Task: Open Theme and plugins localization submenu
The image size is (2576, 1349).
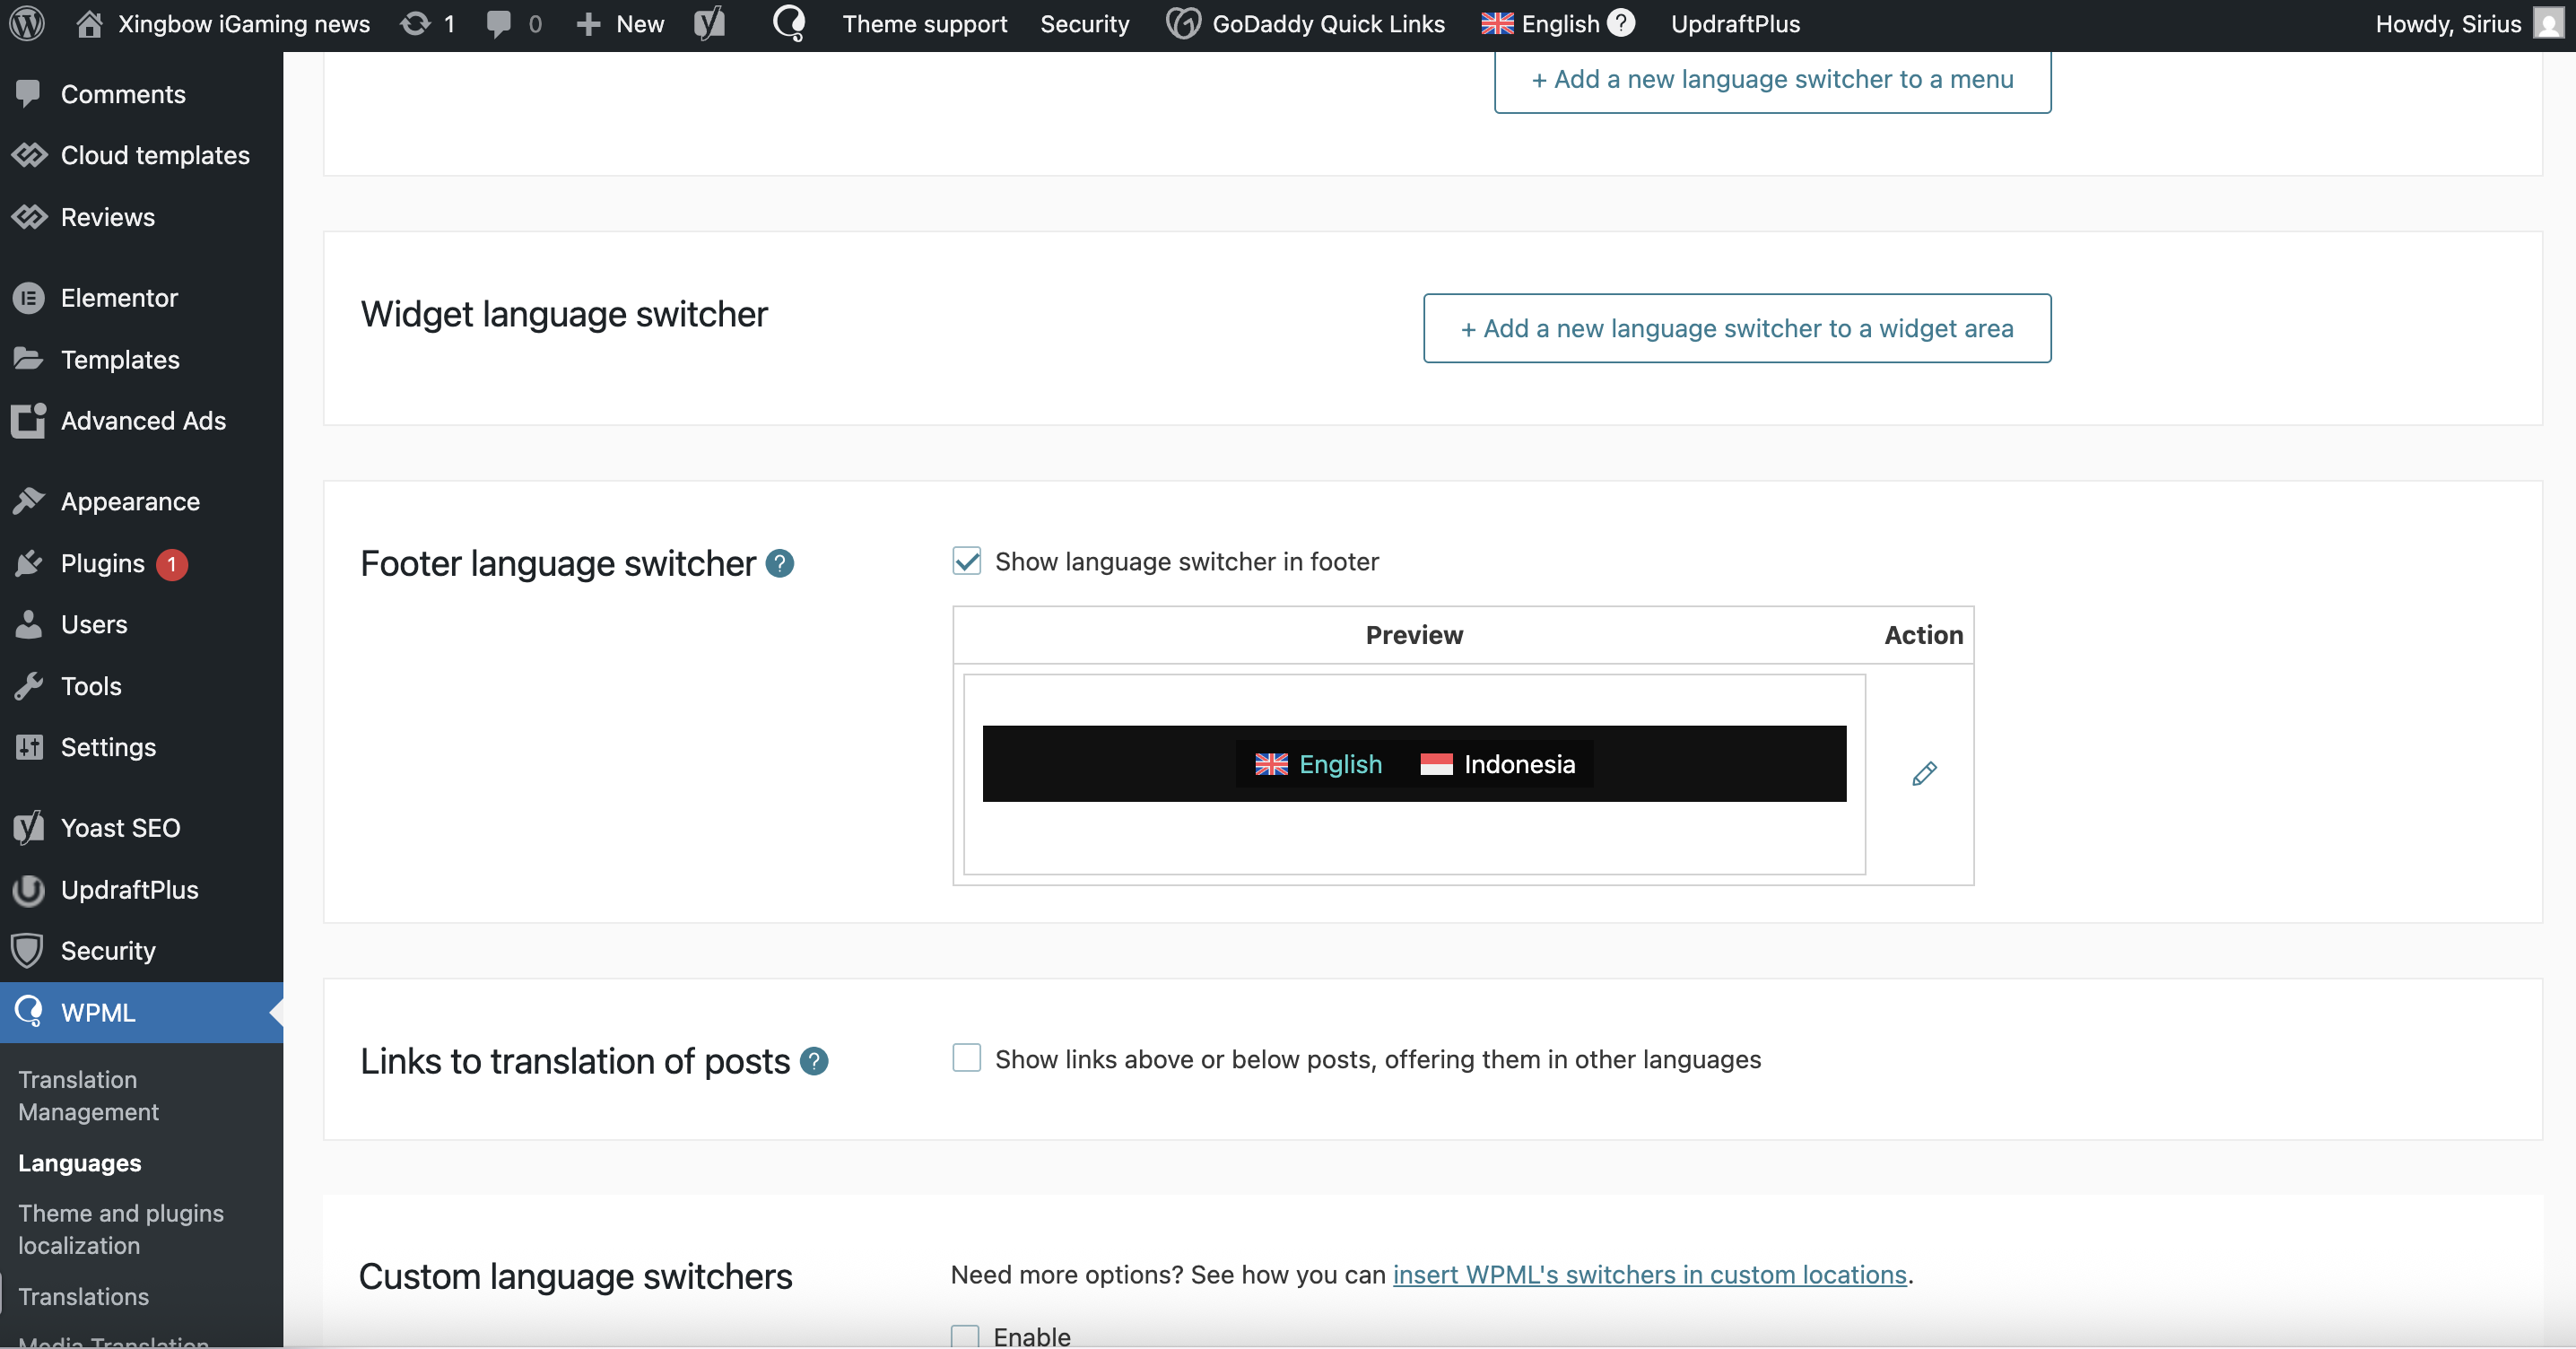Action: click(121, 1229)
